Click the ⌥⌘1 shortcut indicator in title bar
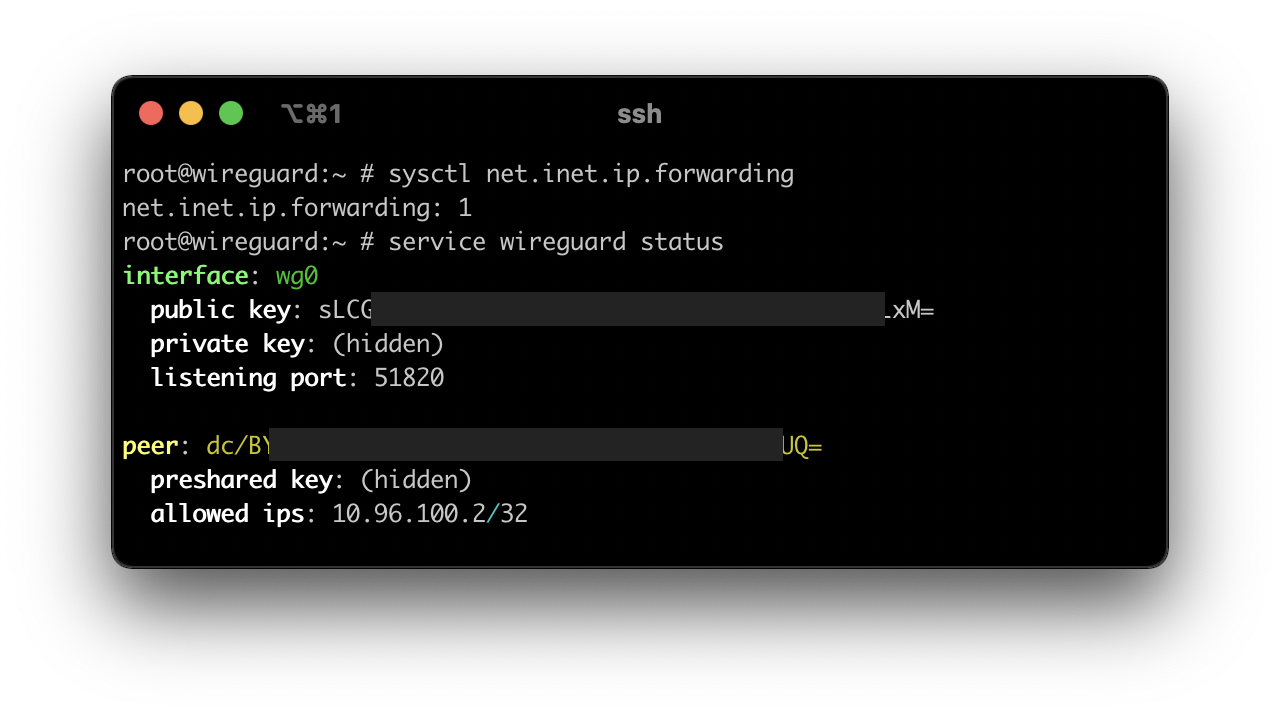The image size is (1280, 716). click(311, 114)
